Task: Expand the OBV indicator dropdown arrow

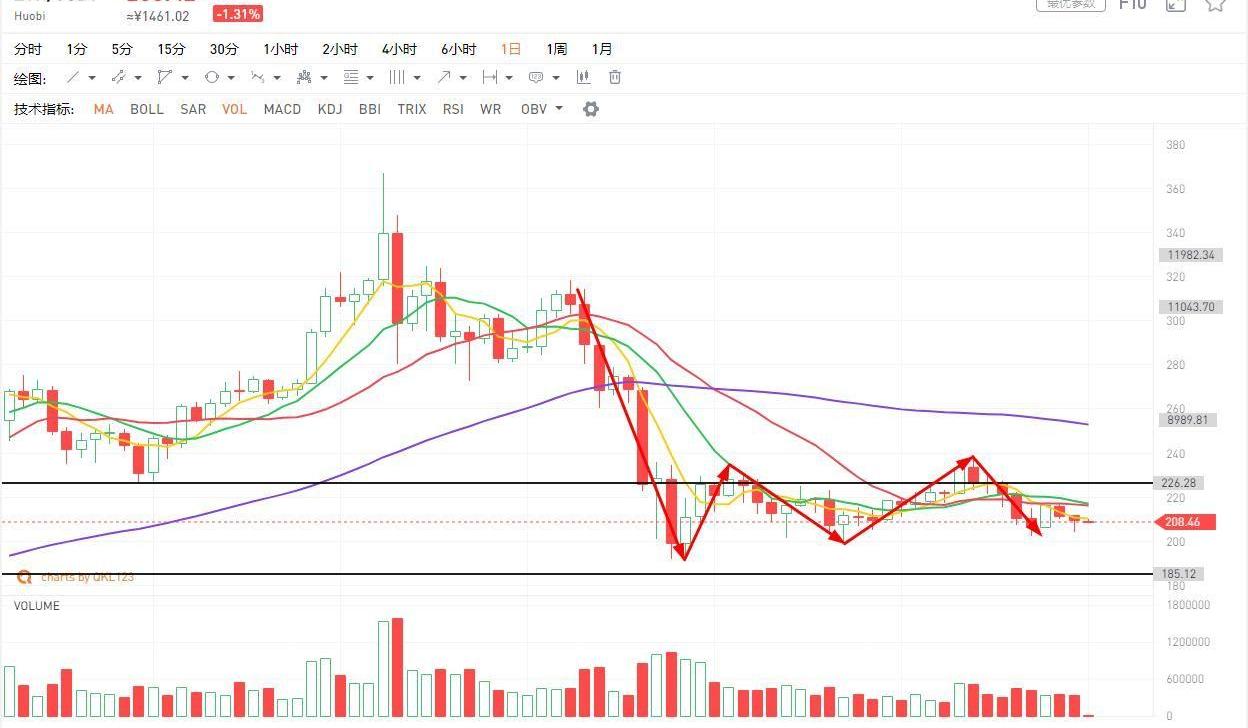Action: point(559,109)
